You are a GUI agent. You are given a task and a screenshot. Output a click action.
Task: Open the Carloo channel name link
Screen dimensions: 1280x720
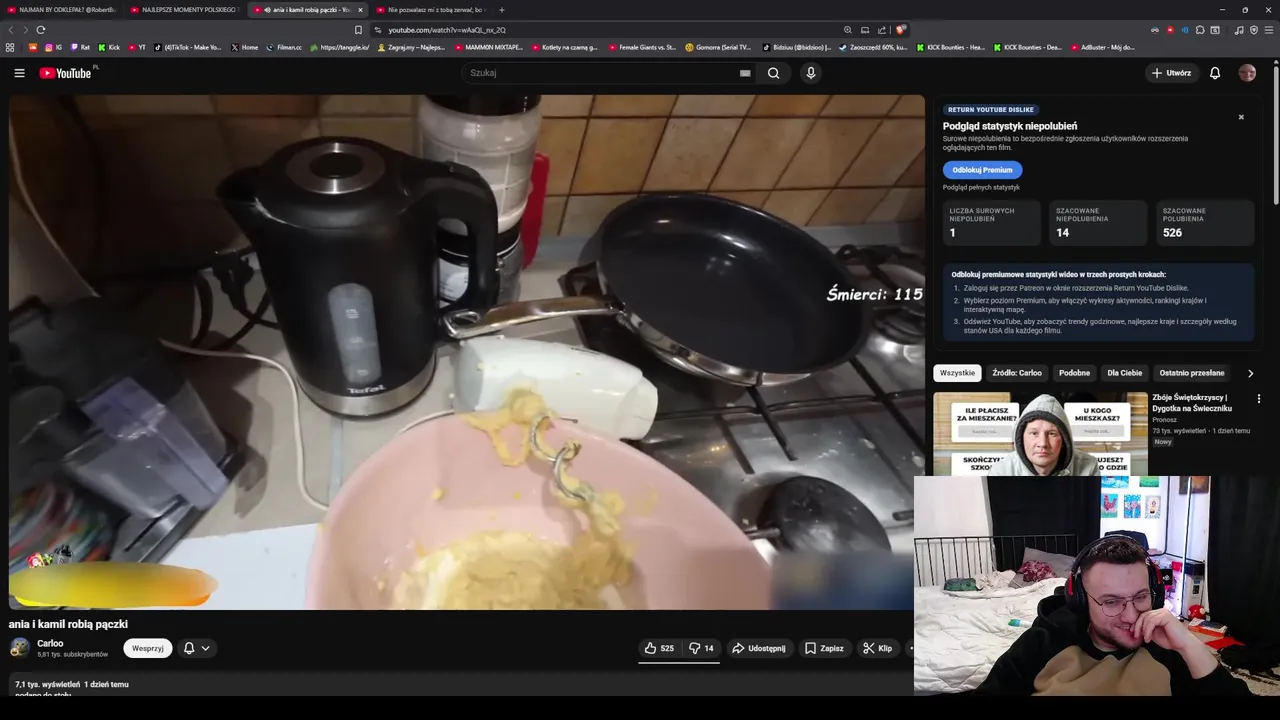click(50, 643)
